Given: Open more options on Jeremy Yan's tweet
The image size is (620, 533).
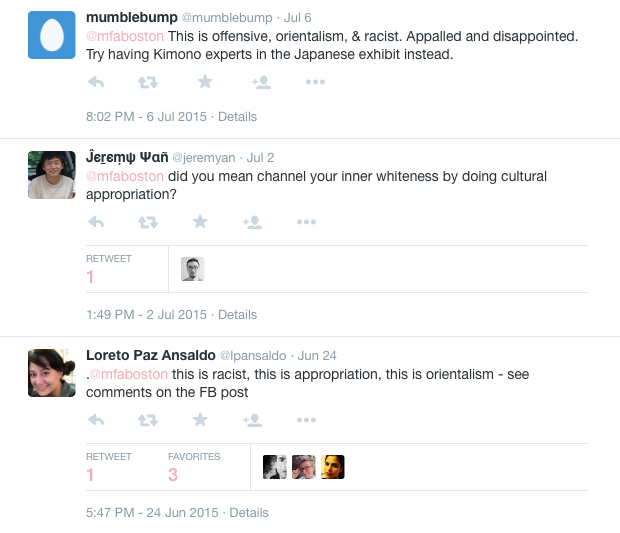Looking at the screenshot, I should [x=306, y=222].
